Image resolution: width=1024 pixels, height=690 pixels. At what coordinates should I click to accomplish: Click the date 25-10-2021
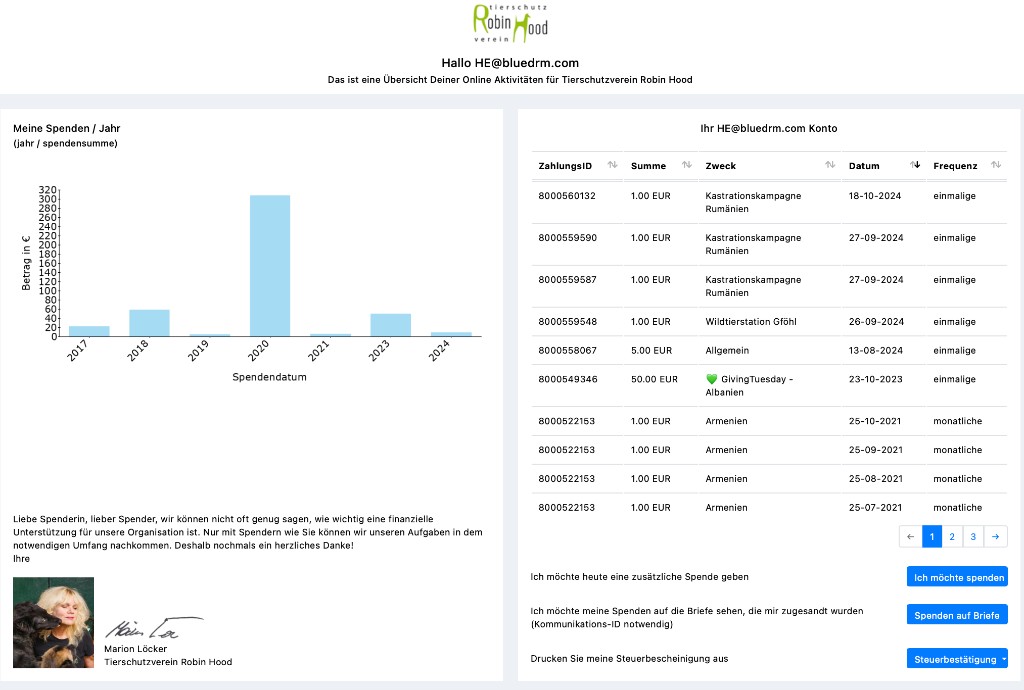pyautogui.click(x=875, y=421)
